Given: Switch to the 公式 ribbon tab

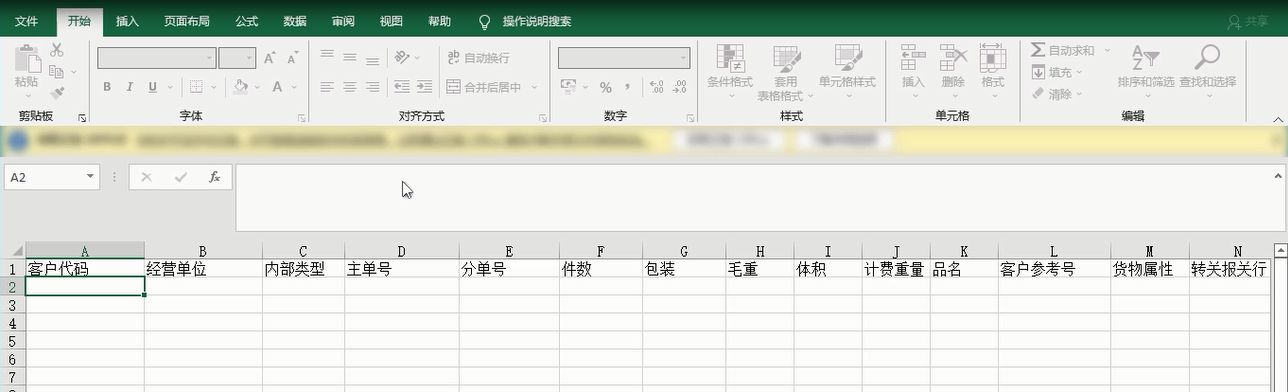Looking at the screenshot, I should pos(247,21).
